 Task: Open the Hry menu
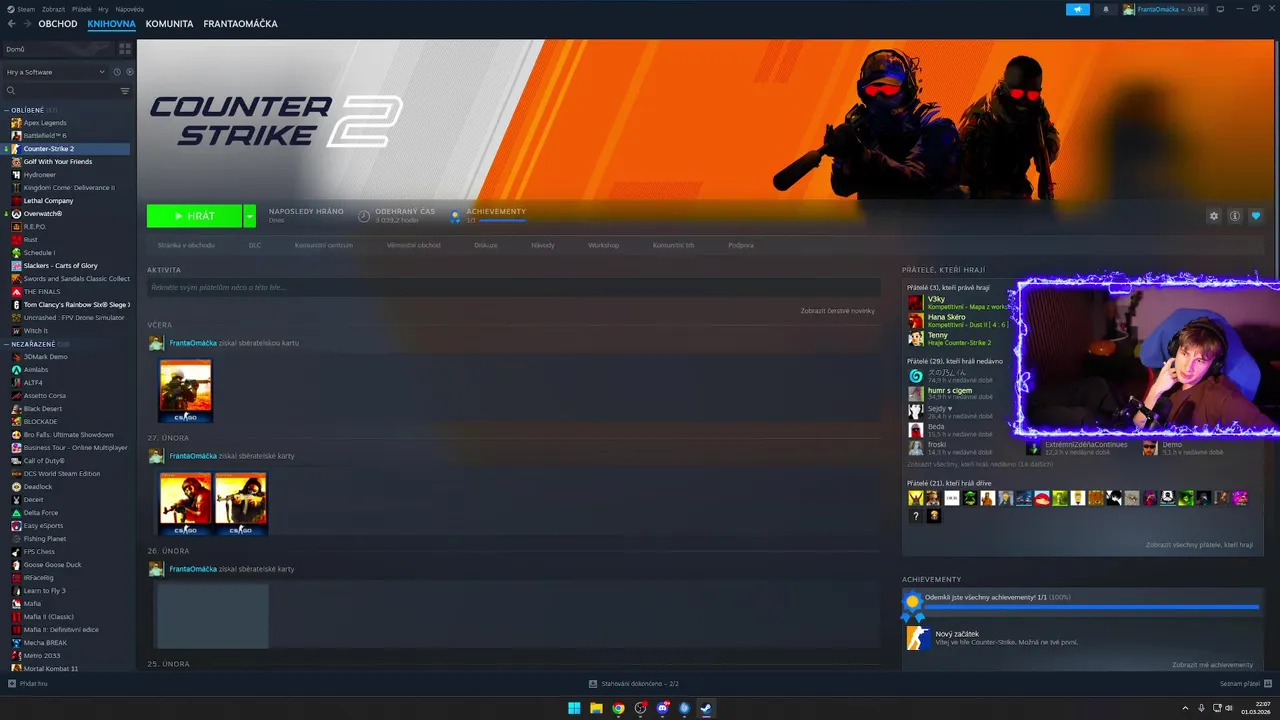tap(104, 9)
